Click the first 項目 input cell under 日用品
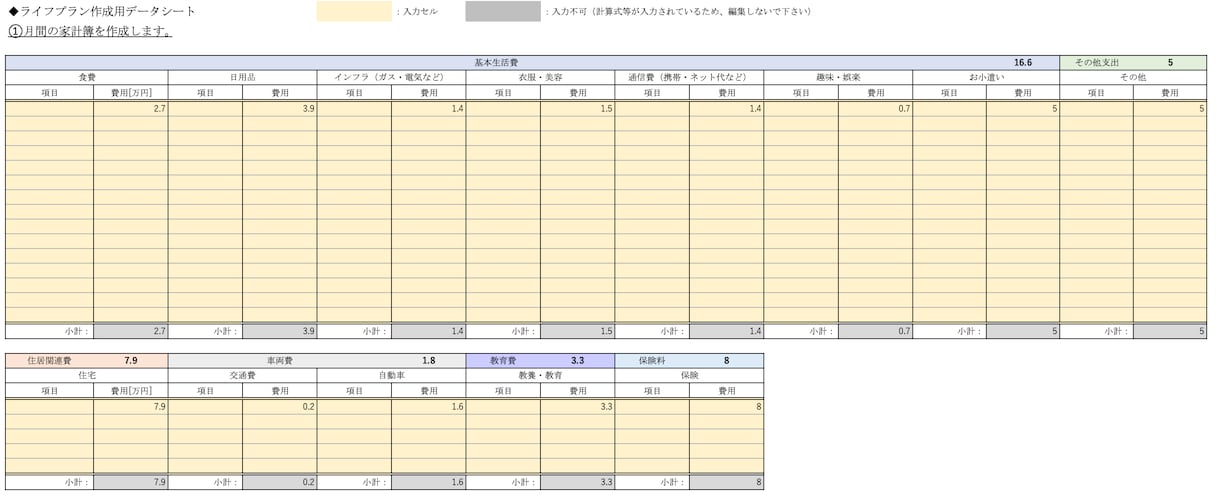This screenshot has width=1220, height=499. point(206,108)
